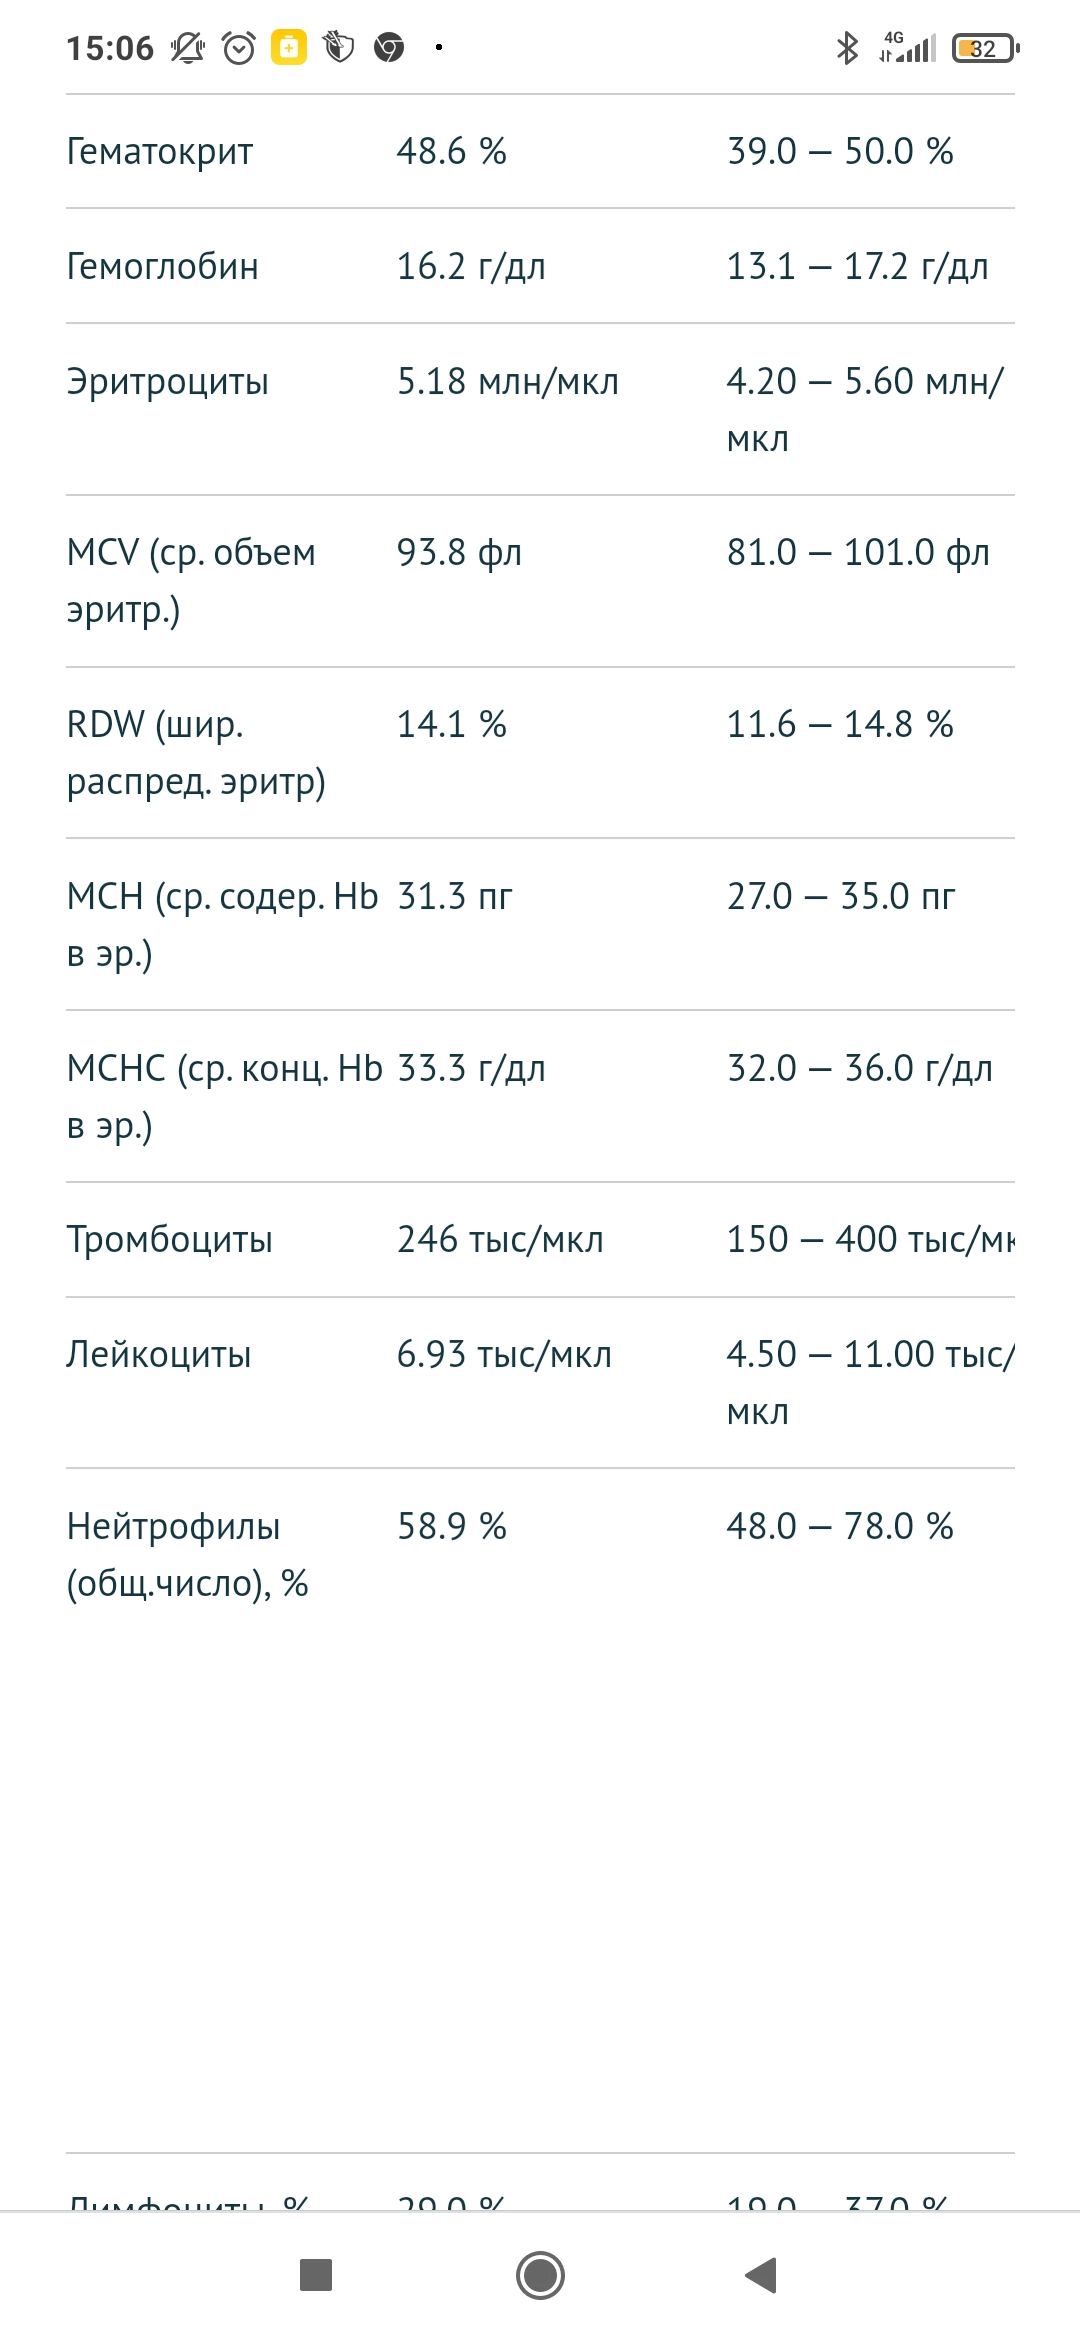Tap the battery level indicator
This screenshot has width=1080, height=2340.
985,47
